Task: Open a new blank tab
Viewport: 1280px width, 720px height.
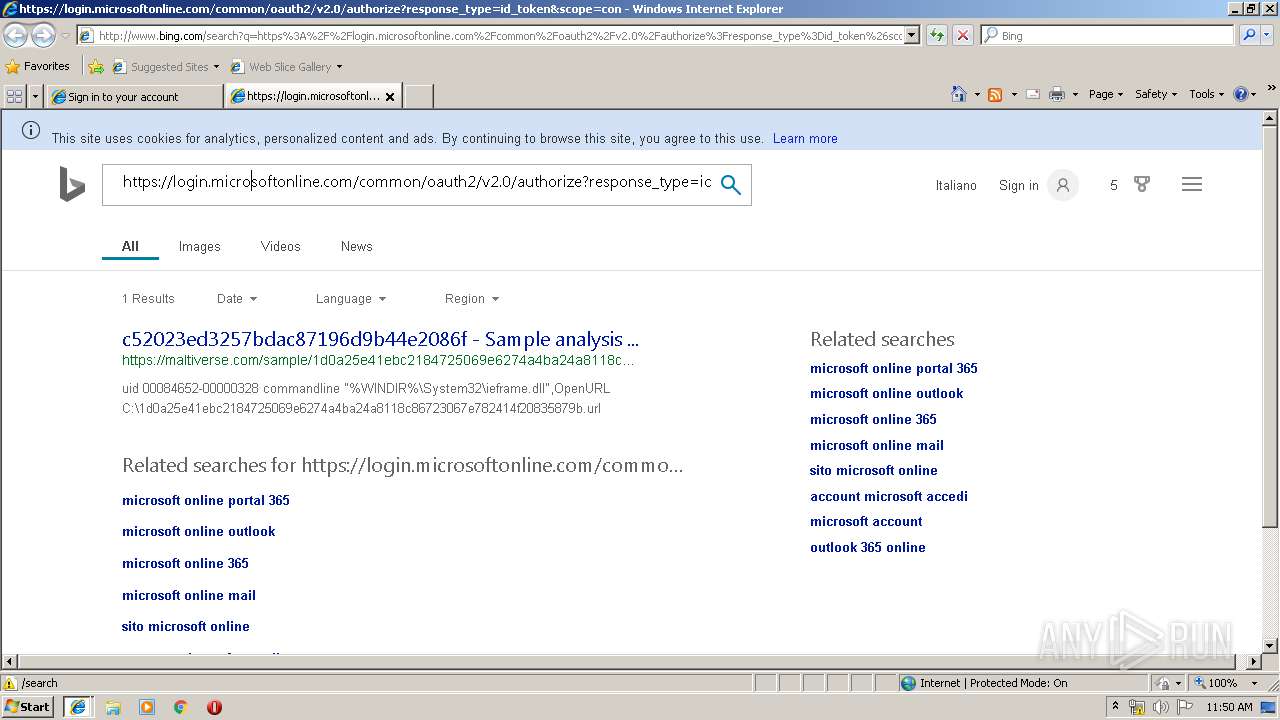Action: click(418, 97)
